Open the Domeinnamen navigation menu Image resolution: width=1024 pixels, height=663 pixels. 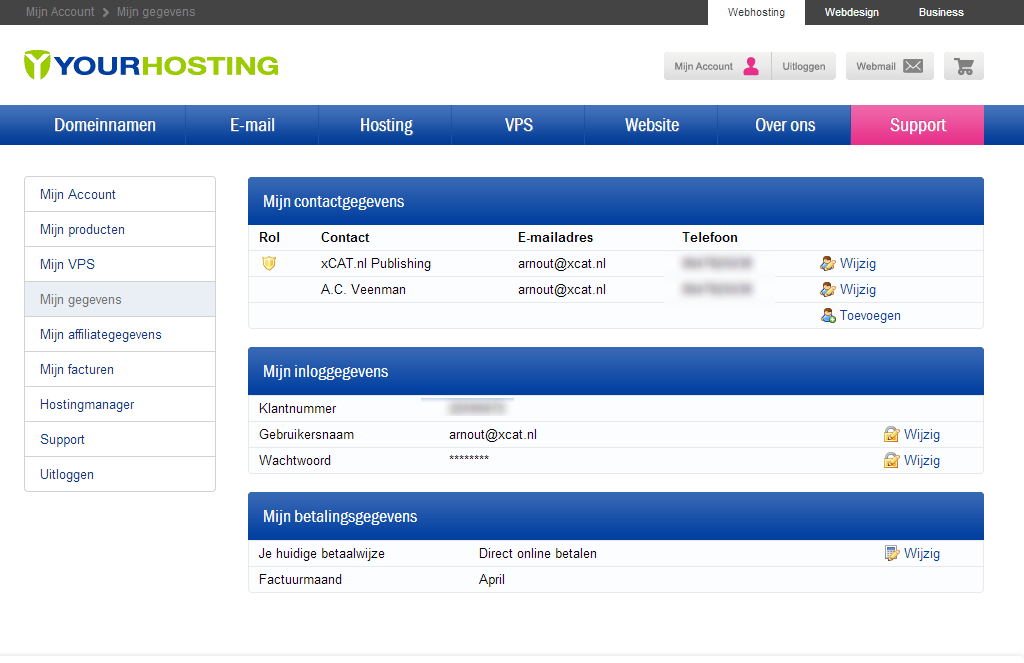click(105, 125)
